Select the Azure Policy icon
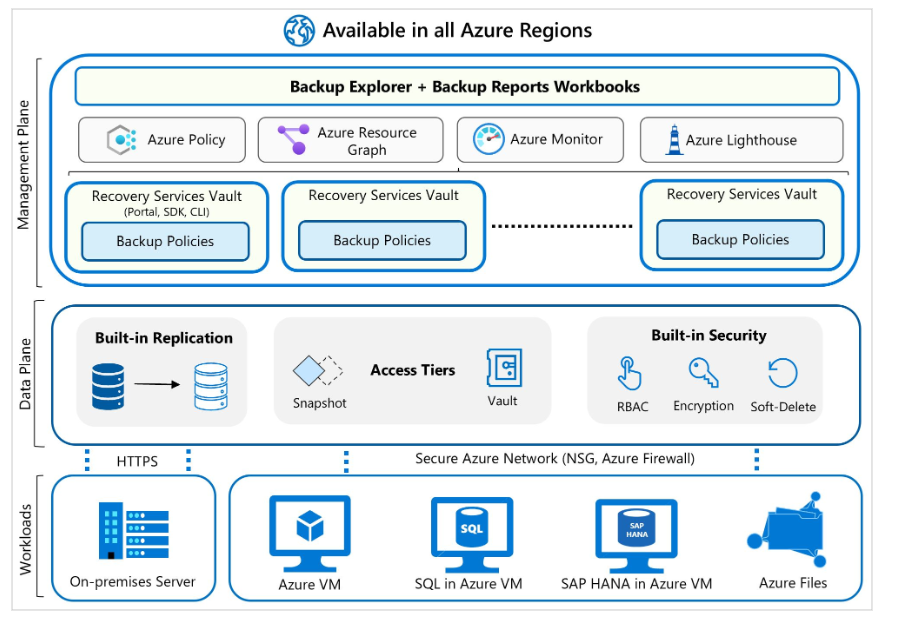Viewport: 897px width, 619px height. [x=121, y=139]
